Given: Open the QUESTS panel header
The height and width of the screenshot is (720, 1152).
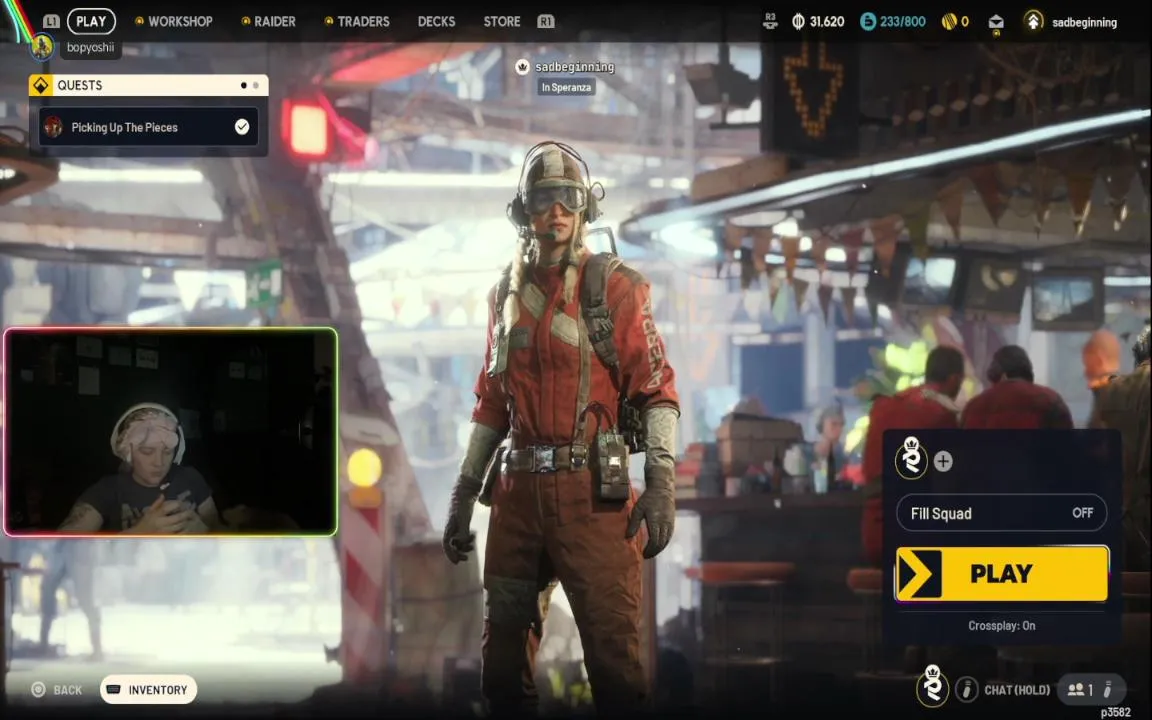Looking at the screenshot, I should 148,85.
